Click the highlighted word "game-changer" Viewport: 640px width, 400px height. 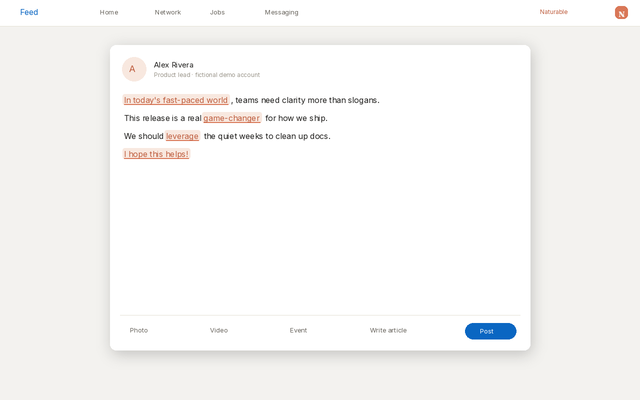point(231,118)
